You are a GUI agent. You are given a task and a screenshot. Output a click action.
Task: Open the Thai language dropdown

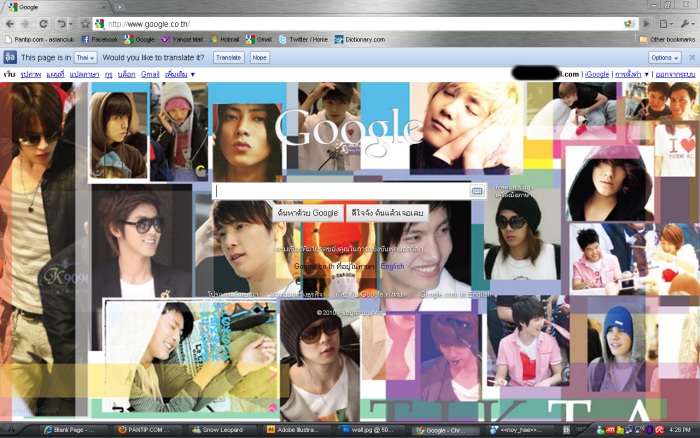(x=85, y=58)
